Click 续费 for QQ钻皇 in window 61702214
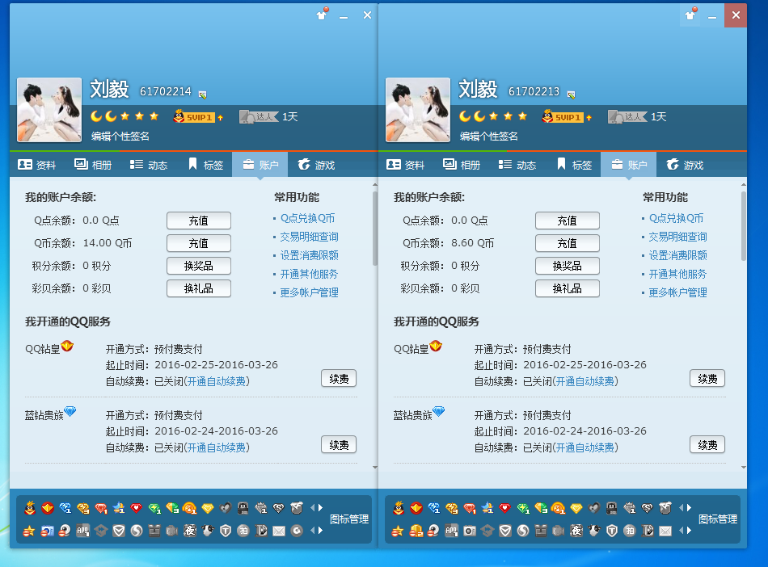This screenshot has height=567, width=768. tap(339, 378)
